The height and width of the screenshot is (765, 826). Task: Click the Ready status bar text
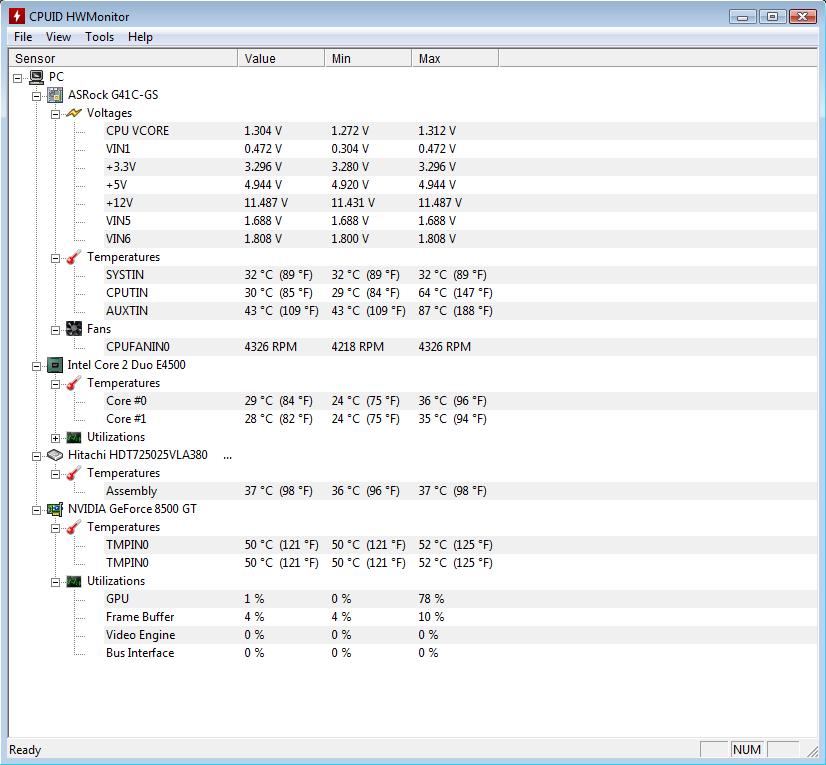click(25, 750)
